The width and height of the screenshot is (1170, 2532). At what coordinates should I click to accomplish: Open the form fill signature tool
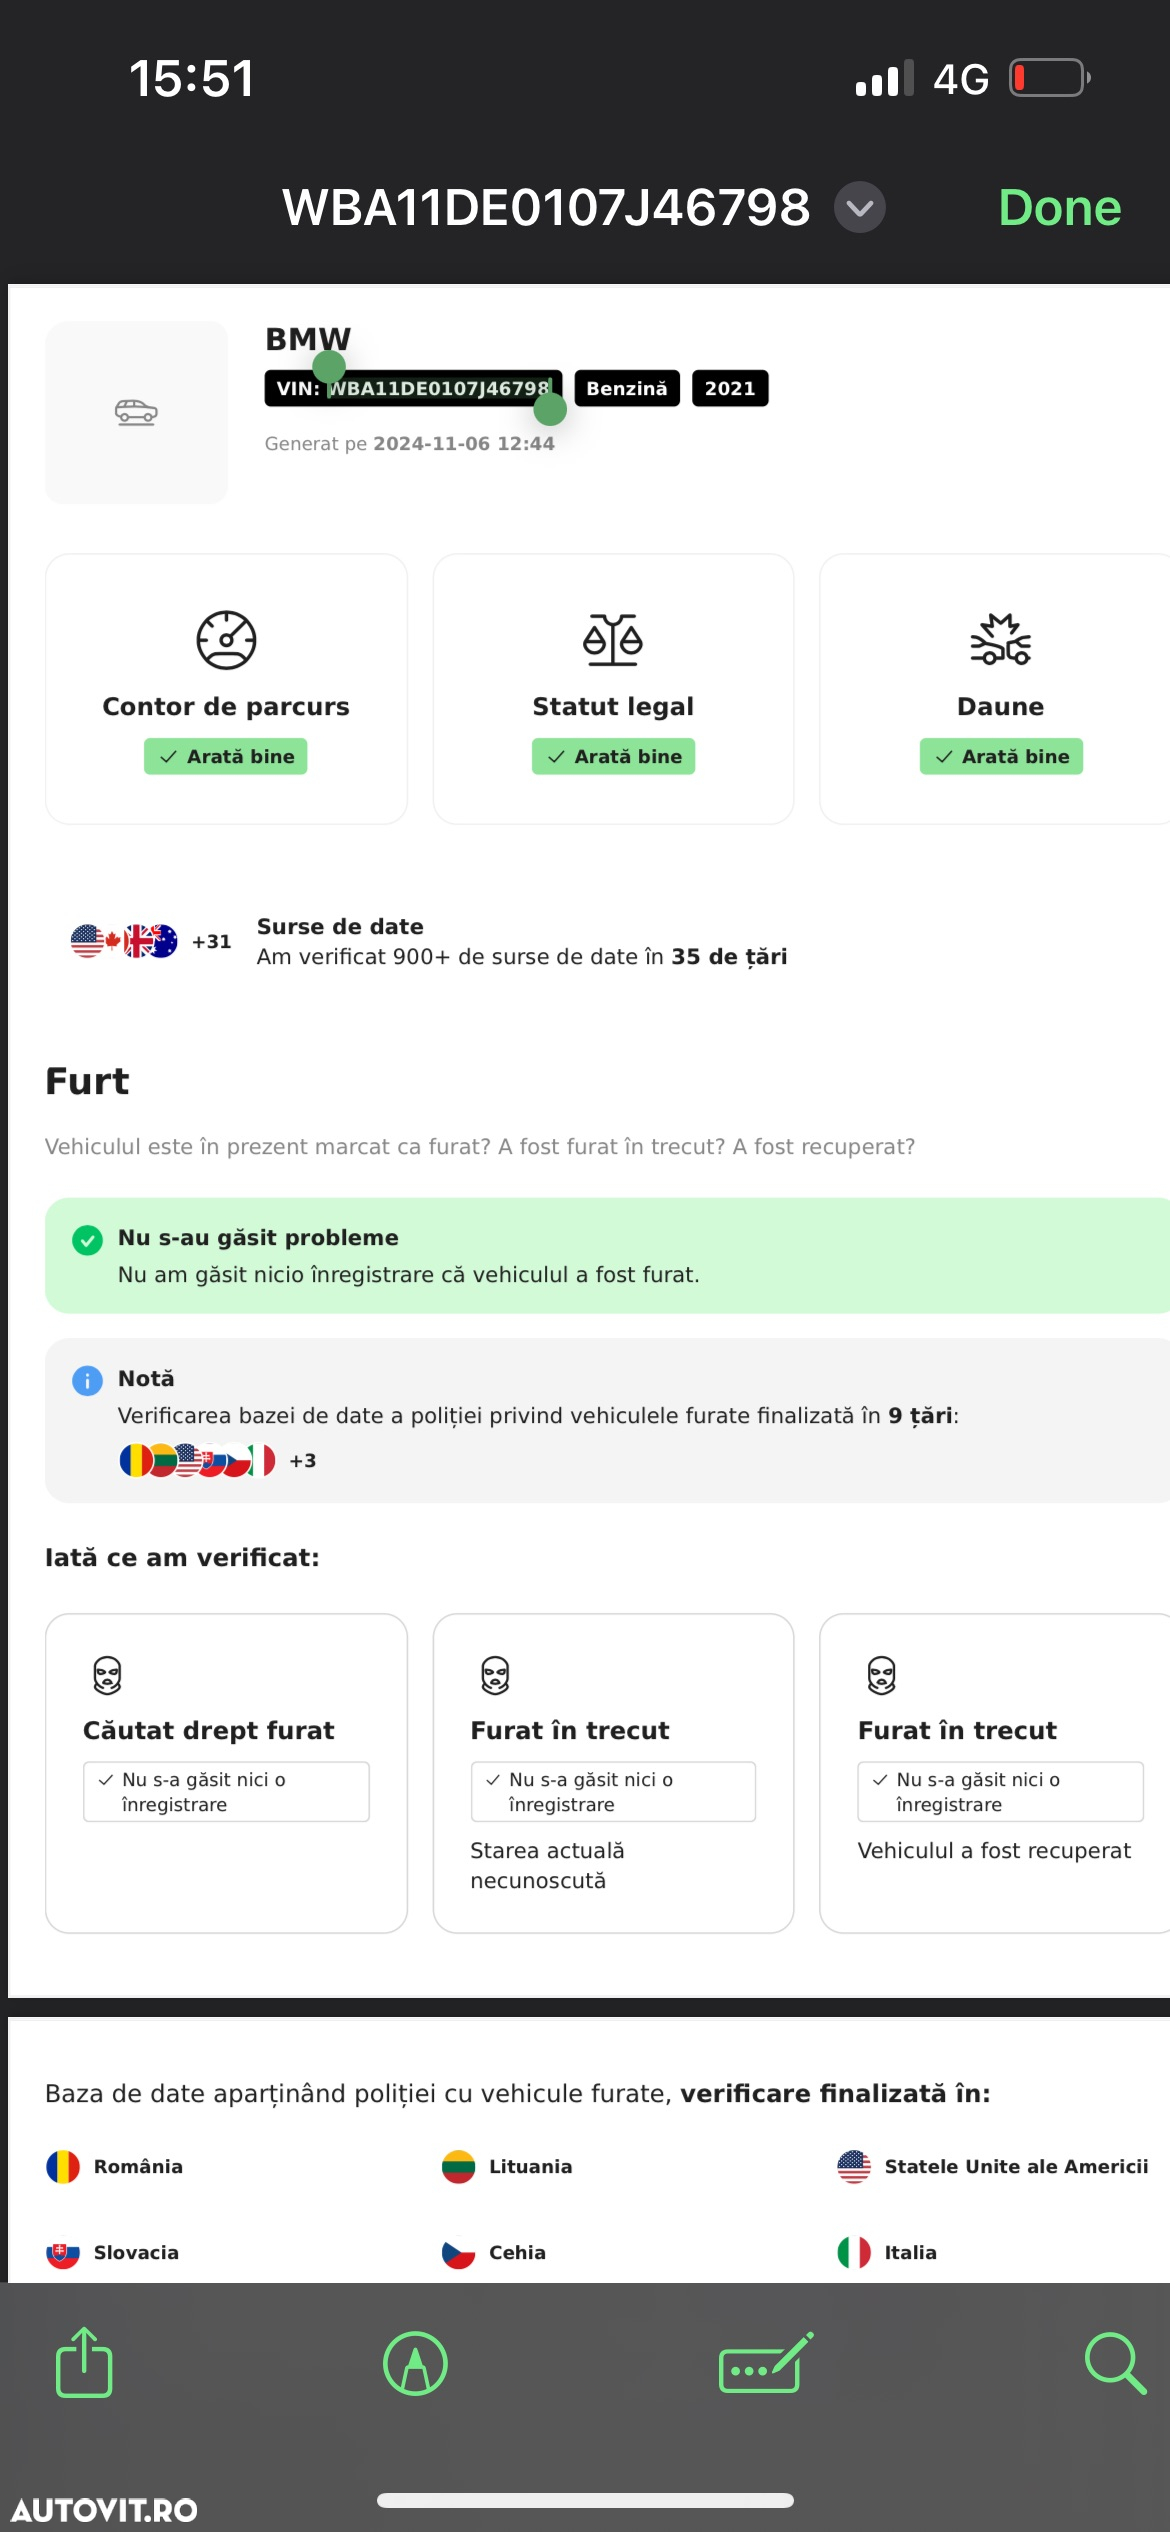[766, 2363]
